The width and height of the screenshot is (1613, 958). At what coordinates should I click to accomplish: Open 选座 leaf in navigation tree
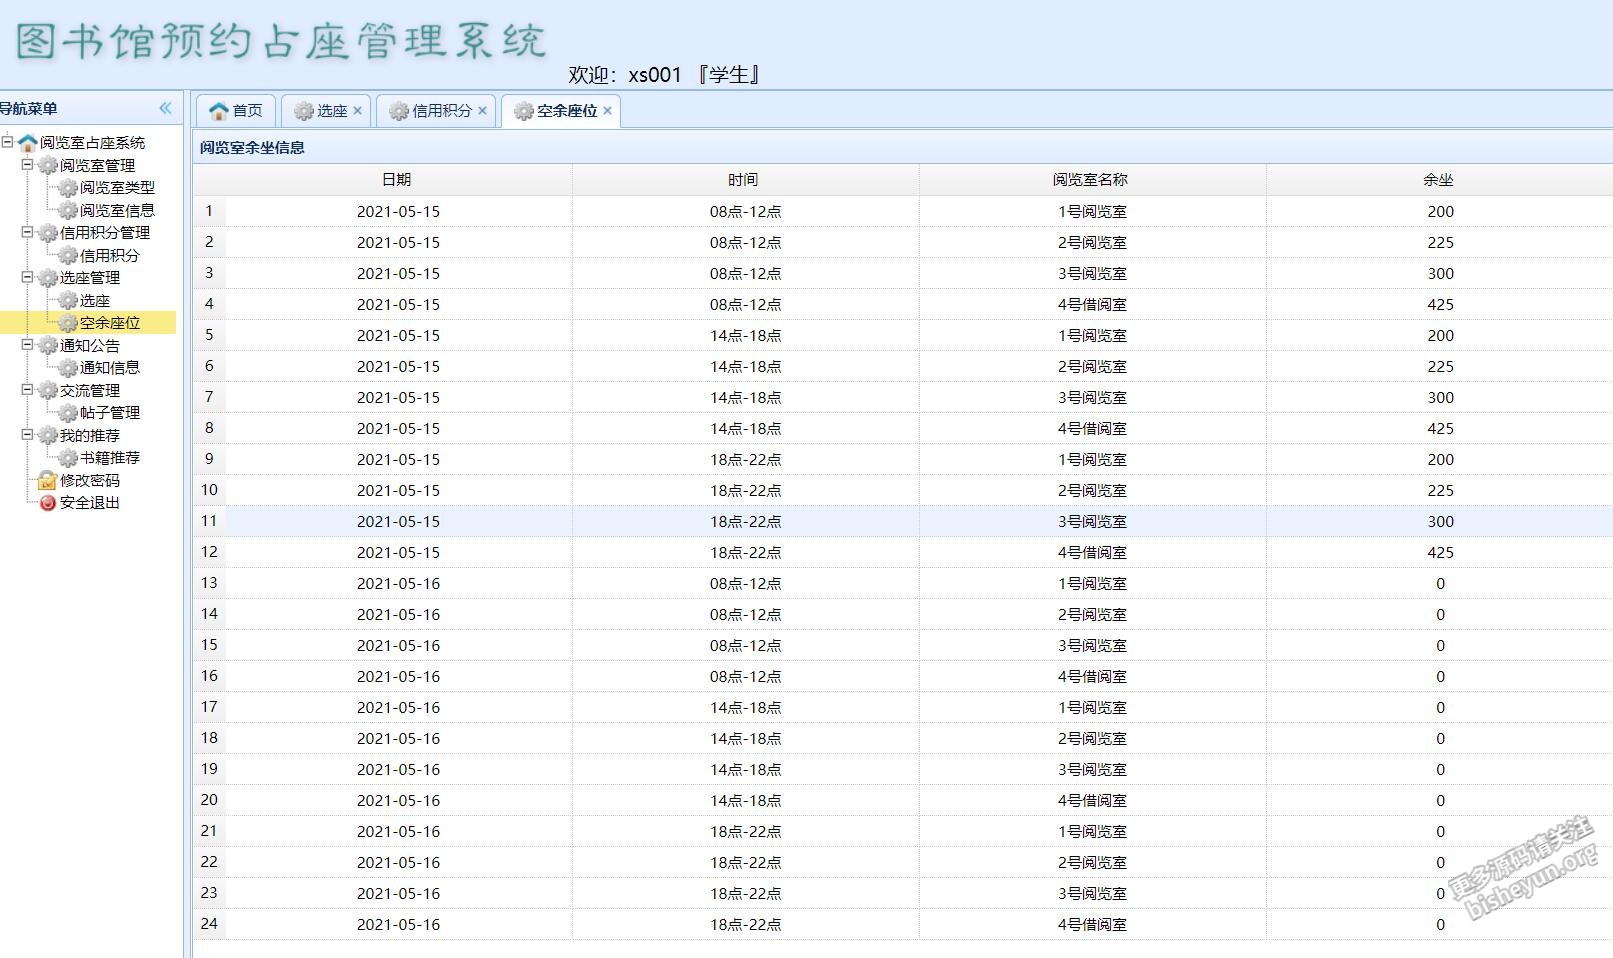click(95, 300)
